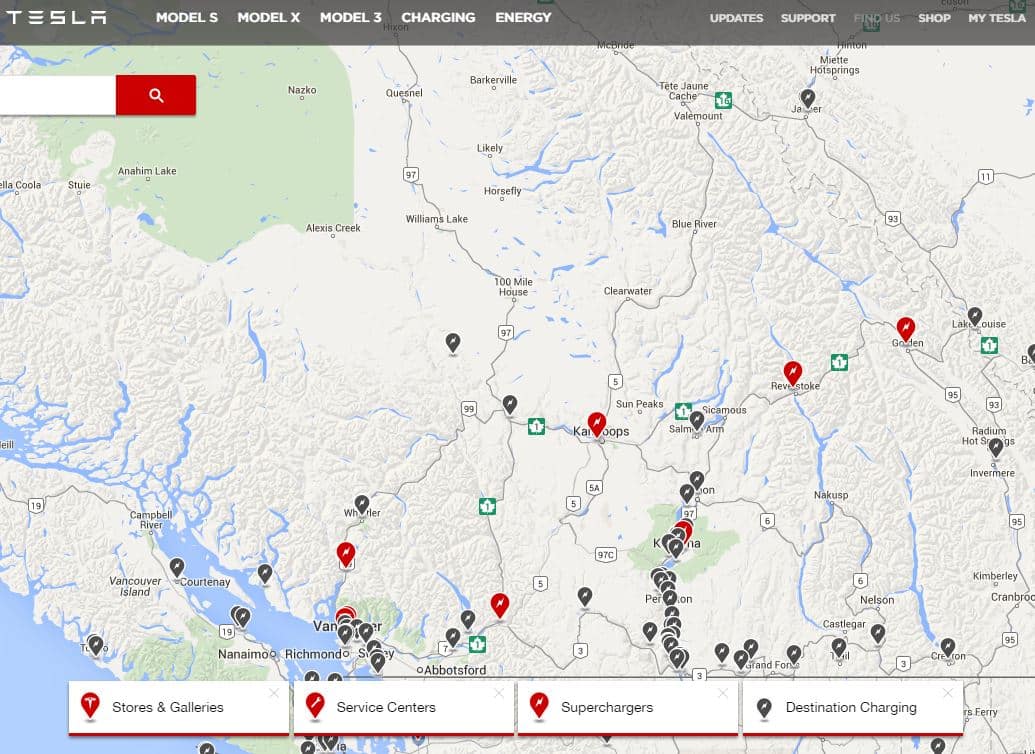Screen dimensions: 1035x754
Task: Open My Tesla account link
Action: click(x=997, y=18)
